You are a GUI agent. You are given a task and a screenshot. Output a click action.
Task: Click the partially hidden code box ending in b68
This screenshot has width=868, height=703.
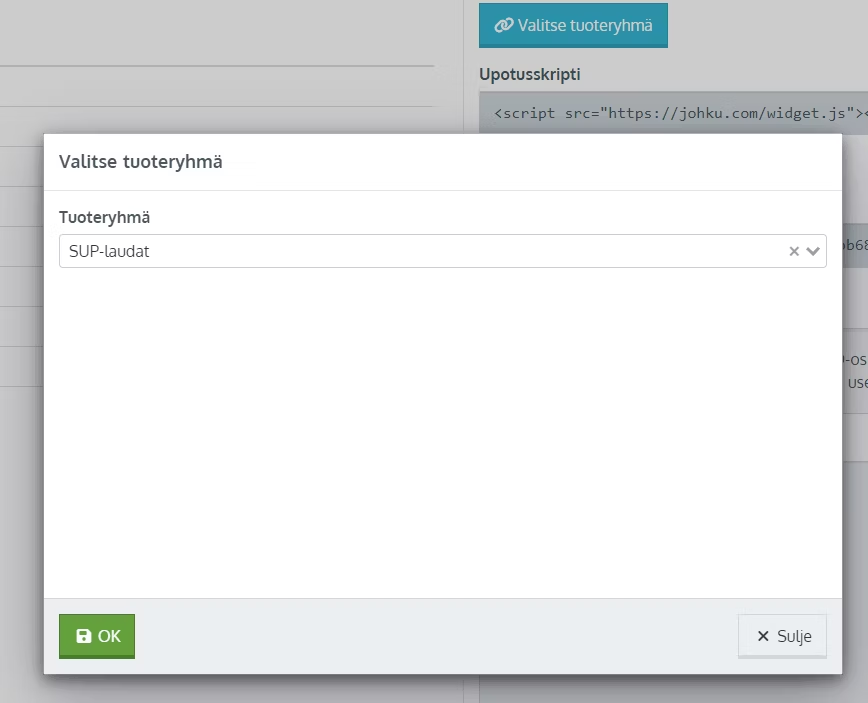click(855, 245)
